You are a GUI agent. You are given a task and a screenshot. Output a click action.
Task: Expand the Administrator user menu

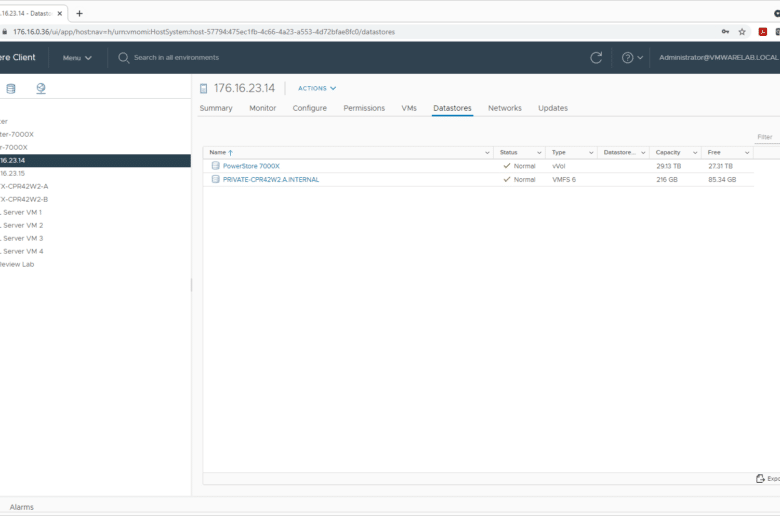pos(719,58)
